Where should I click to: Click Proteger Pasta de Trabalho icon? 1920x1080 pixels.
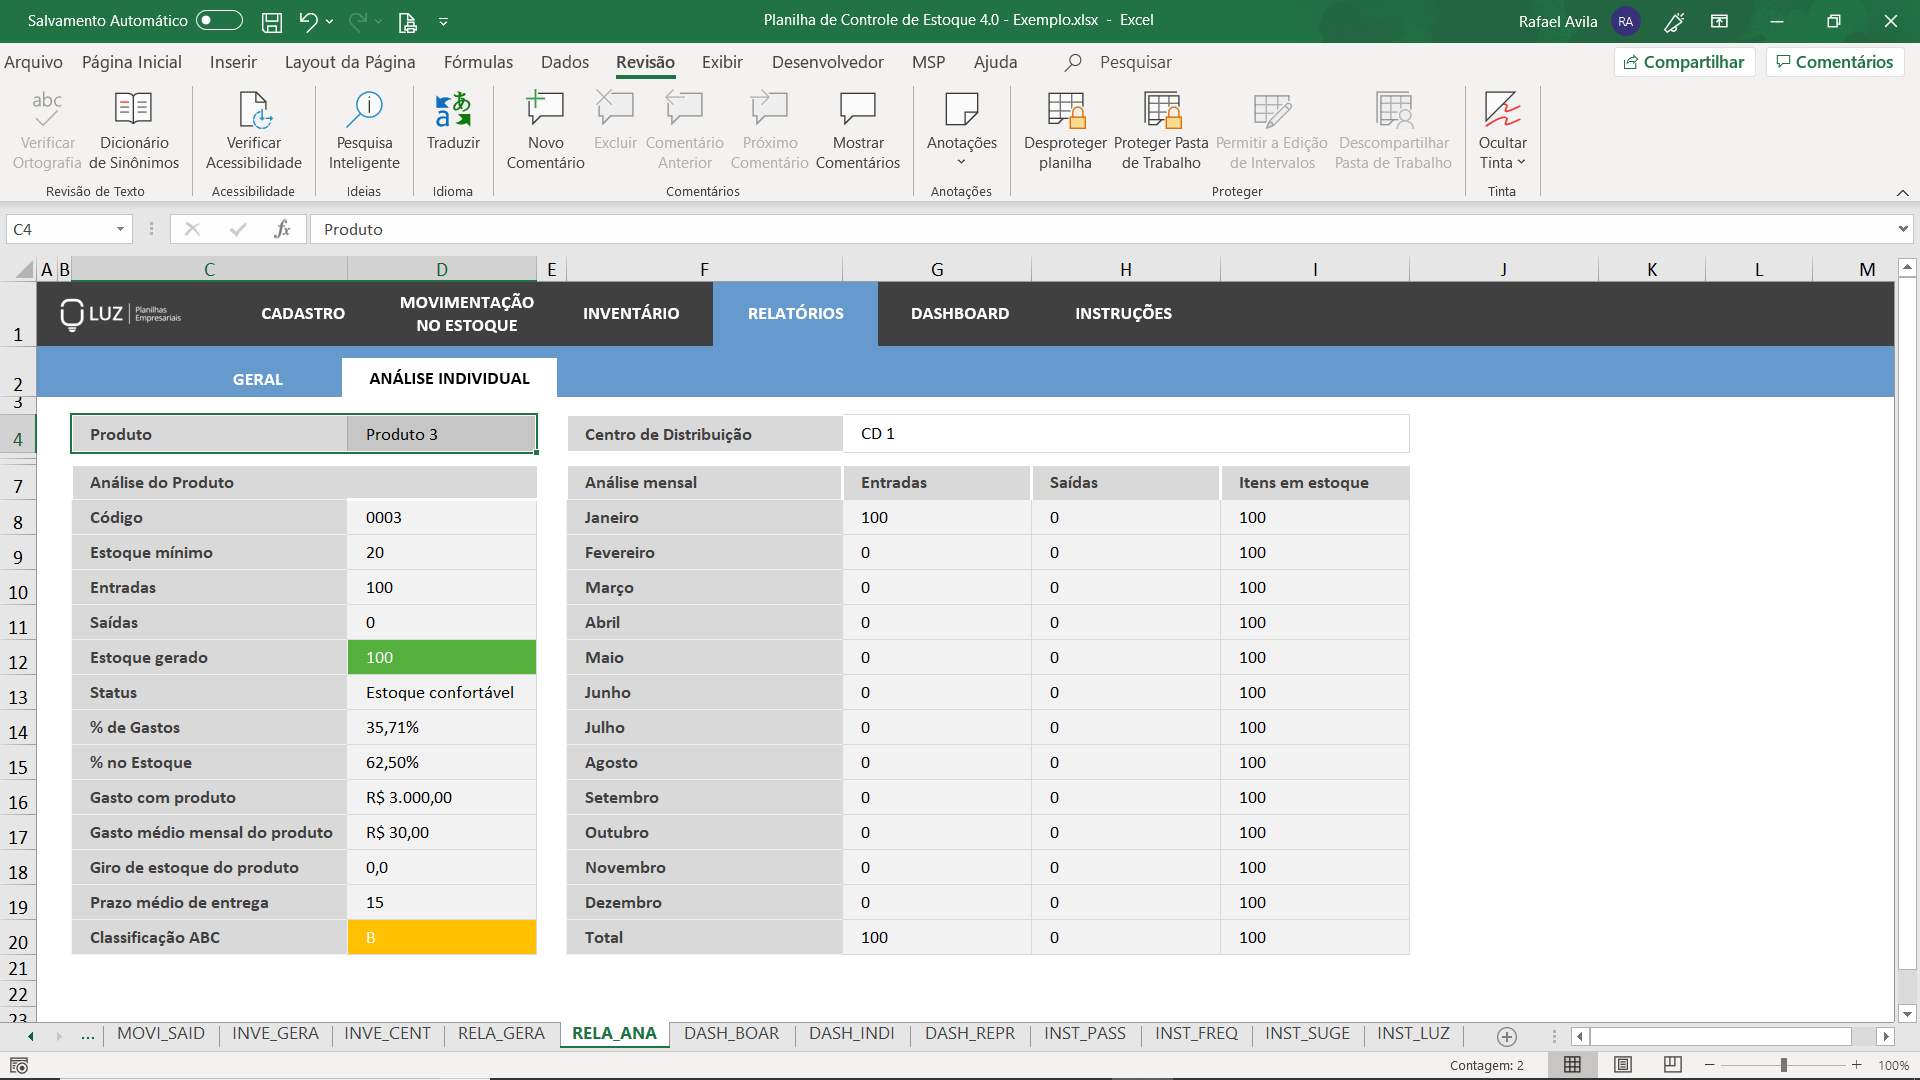[1161, 110]
